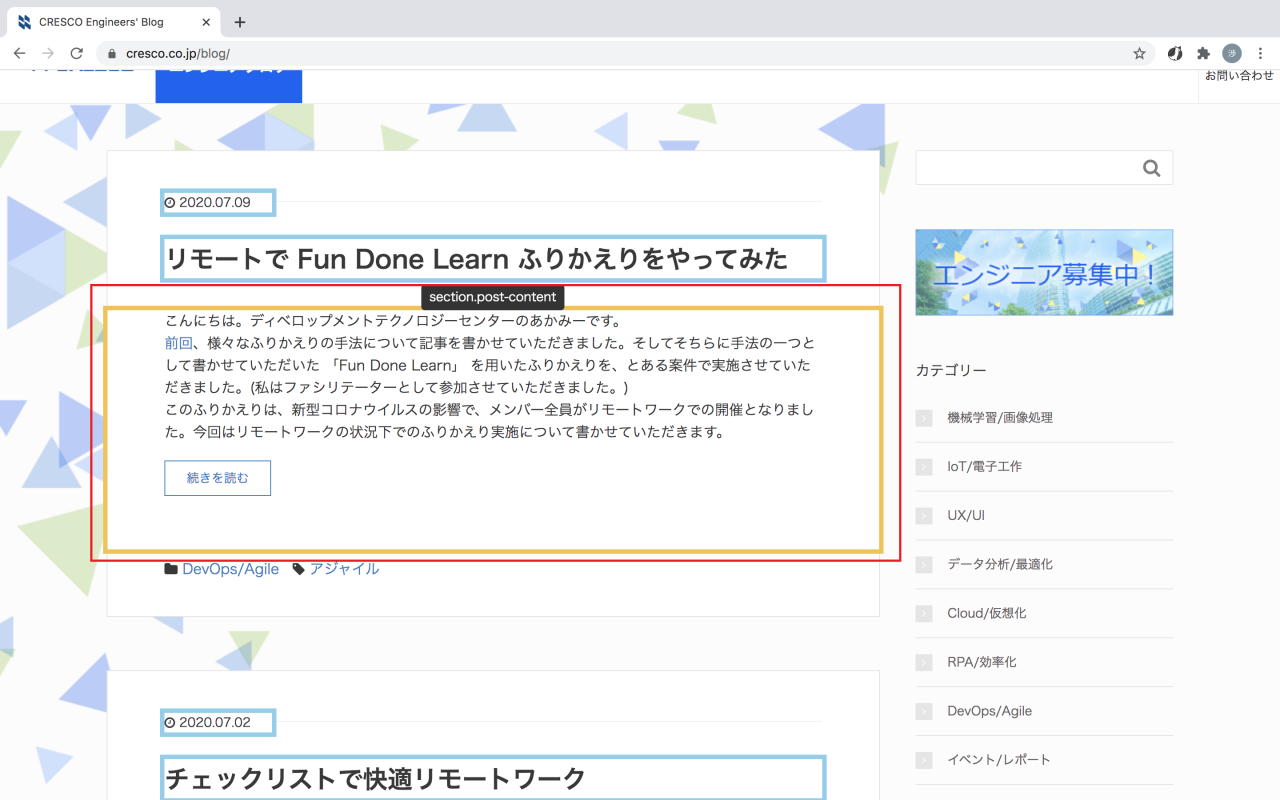
Task: Click the arrow icon beside データ分析/最適化
Action: point(924,565)
